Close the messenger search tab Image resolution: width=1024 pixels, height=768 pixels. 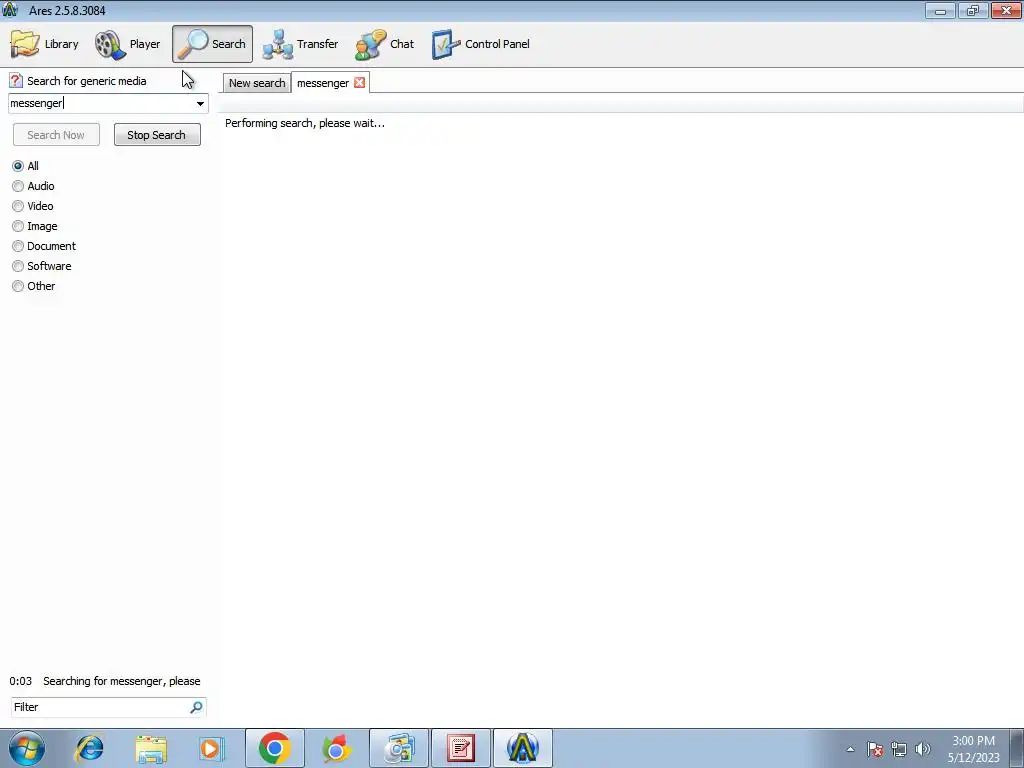(359, 82)
